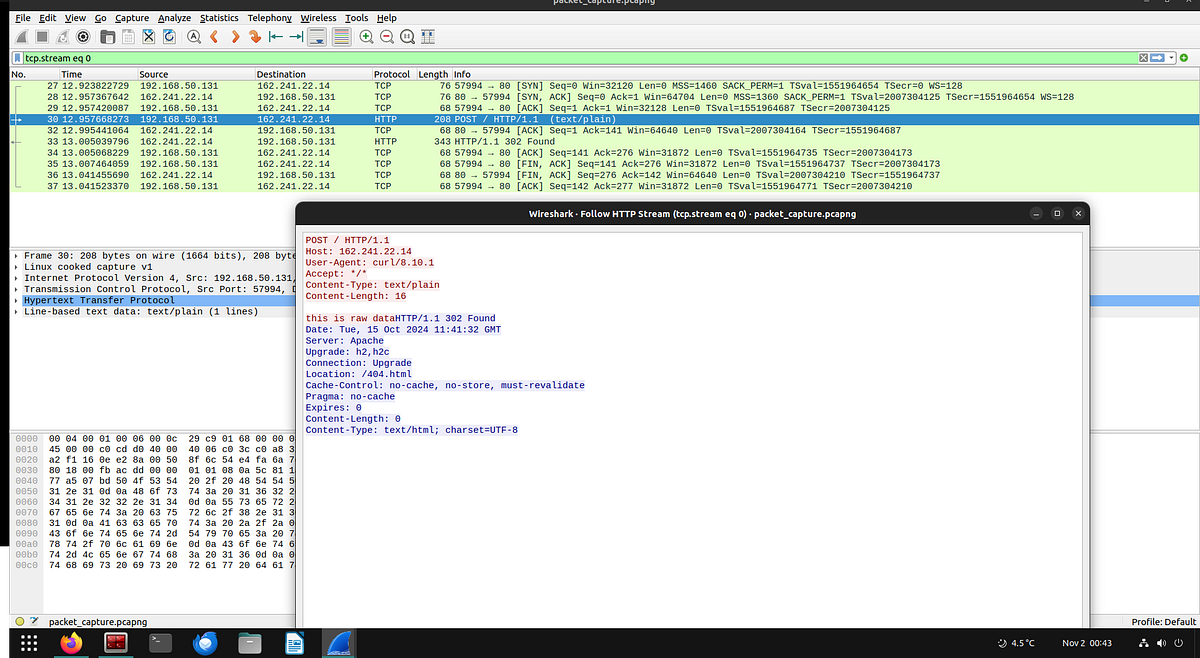Close this capture file icon
The image size is (1200, 658).
point(148,37)
